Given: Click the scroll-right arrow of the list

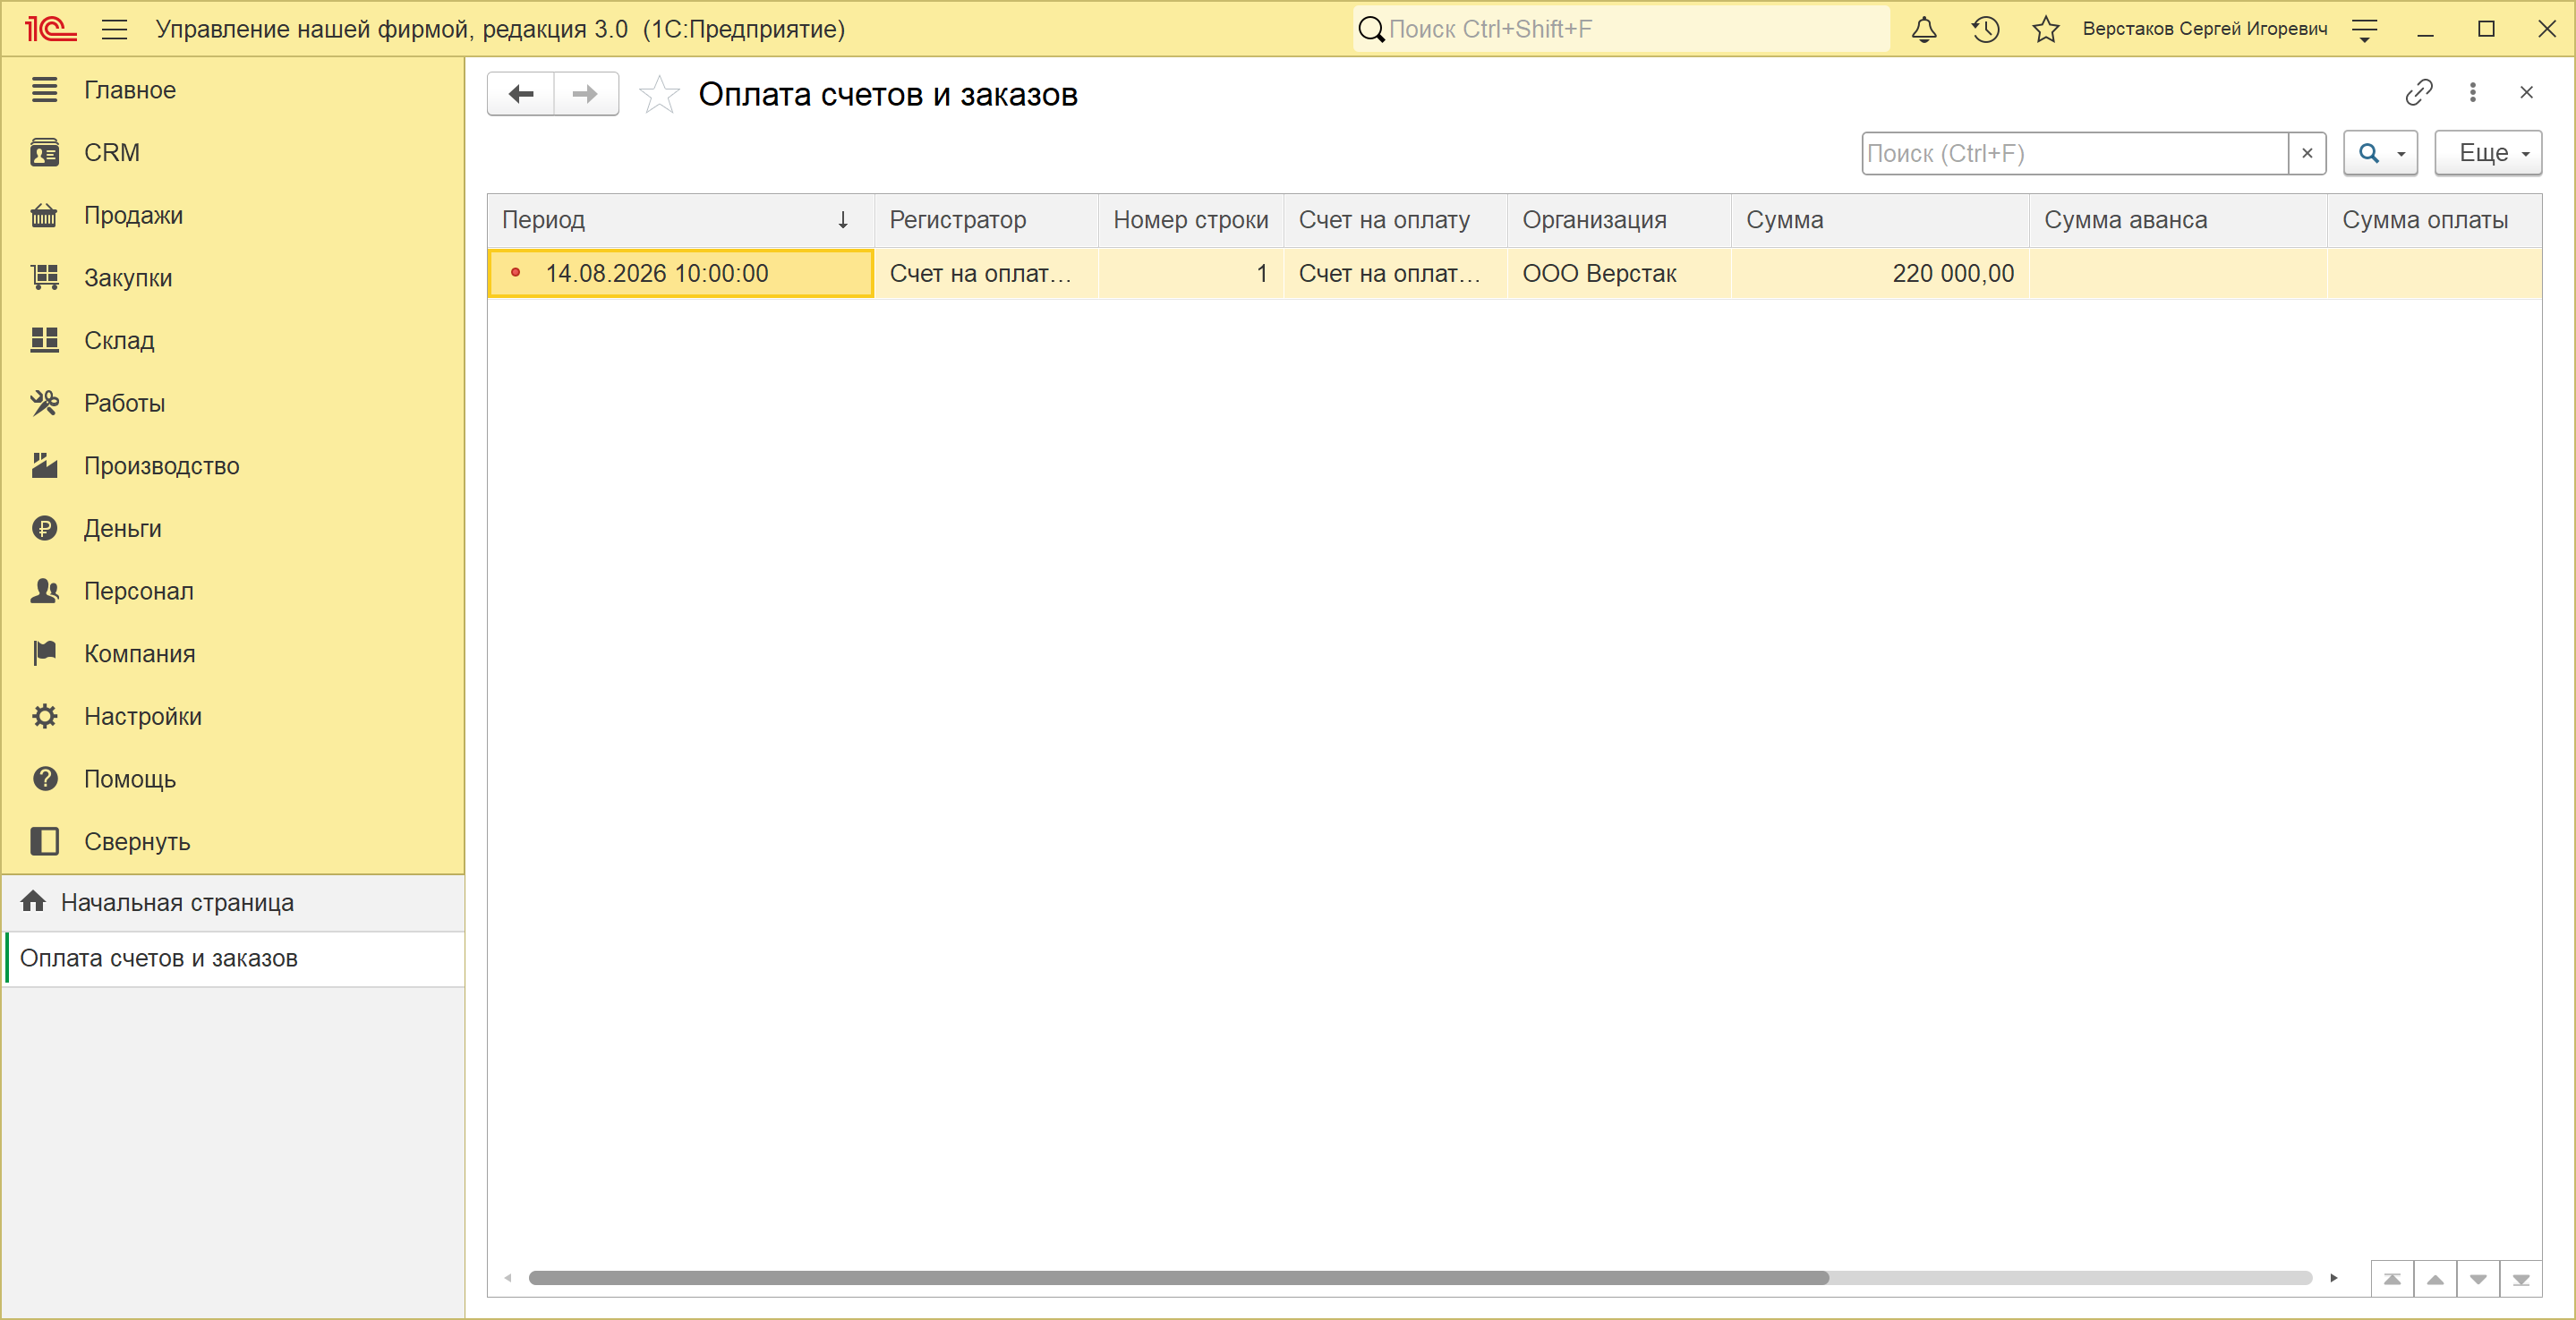Looking at the screenshot, I should (2333, 1278).
